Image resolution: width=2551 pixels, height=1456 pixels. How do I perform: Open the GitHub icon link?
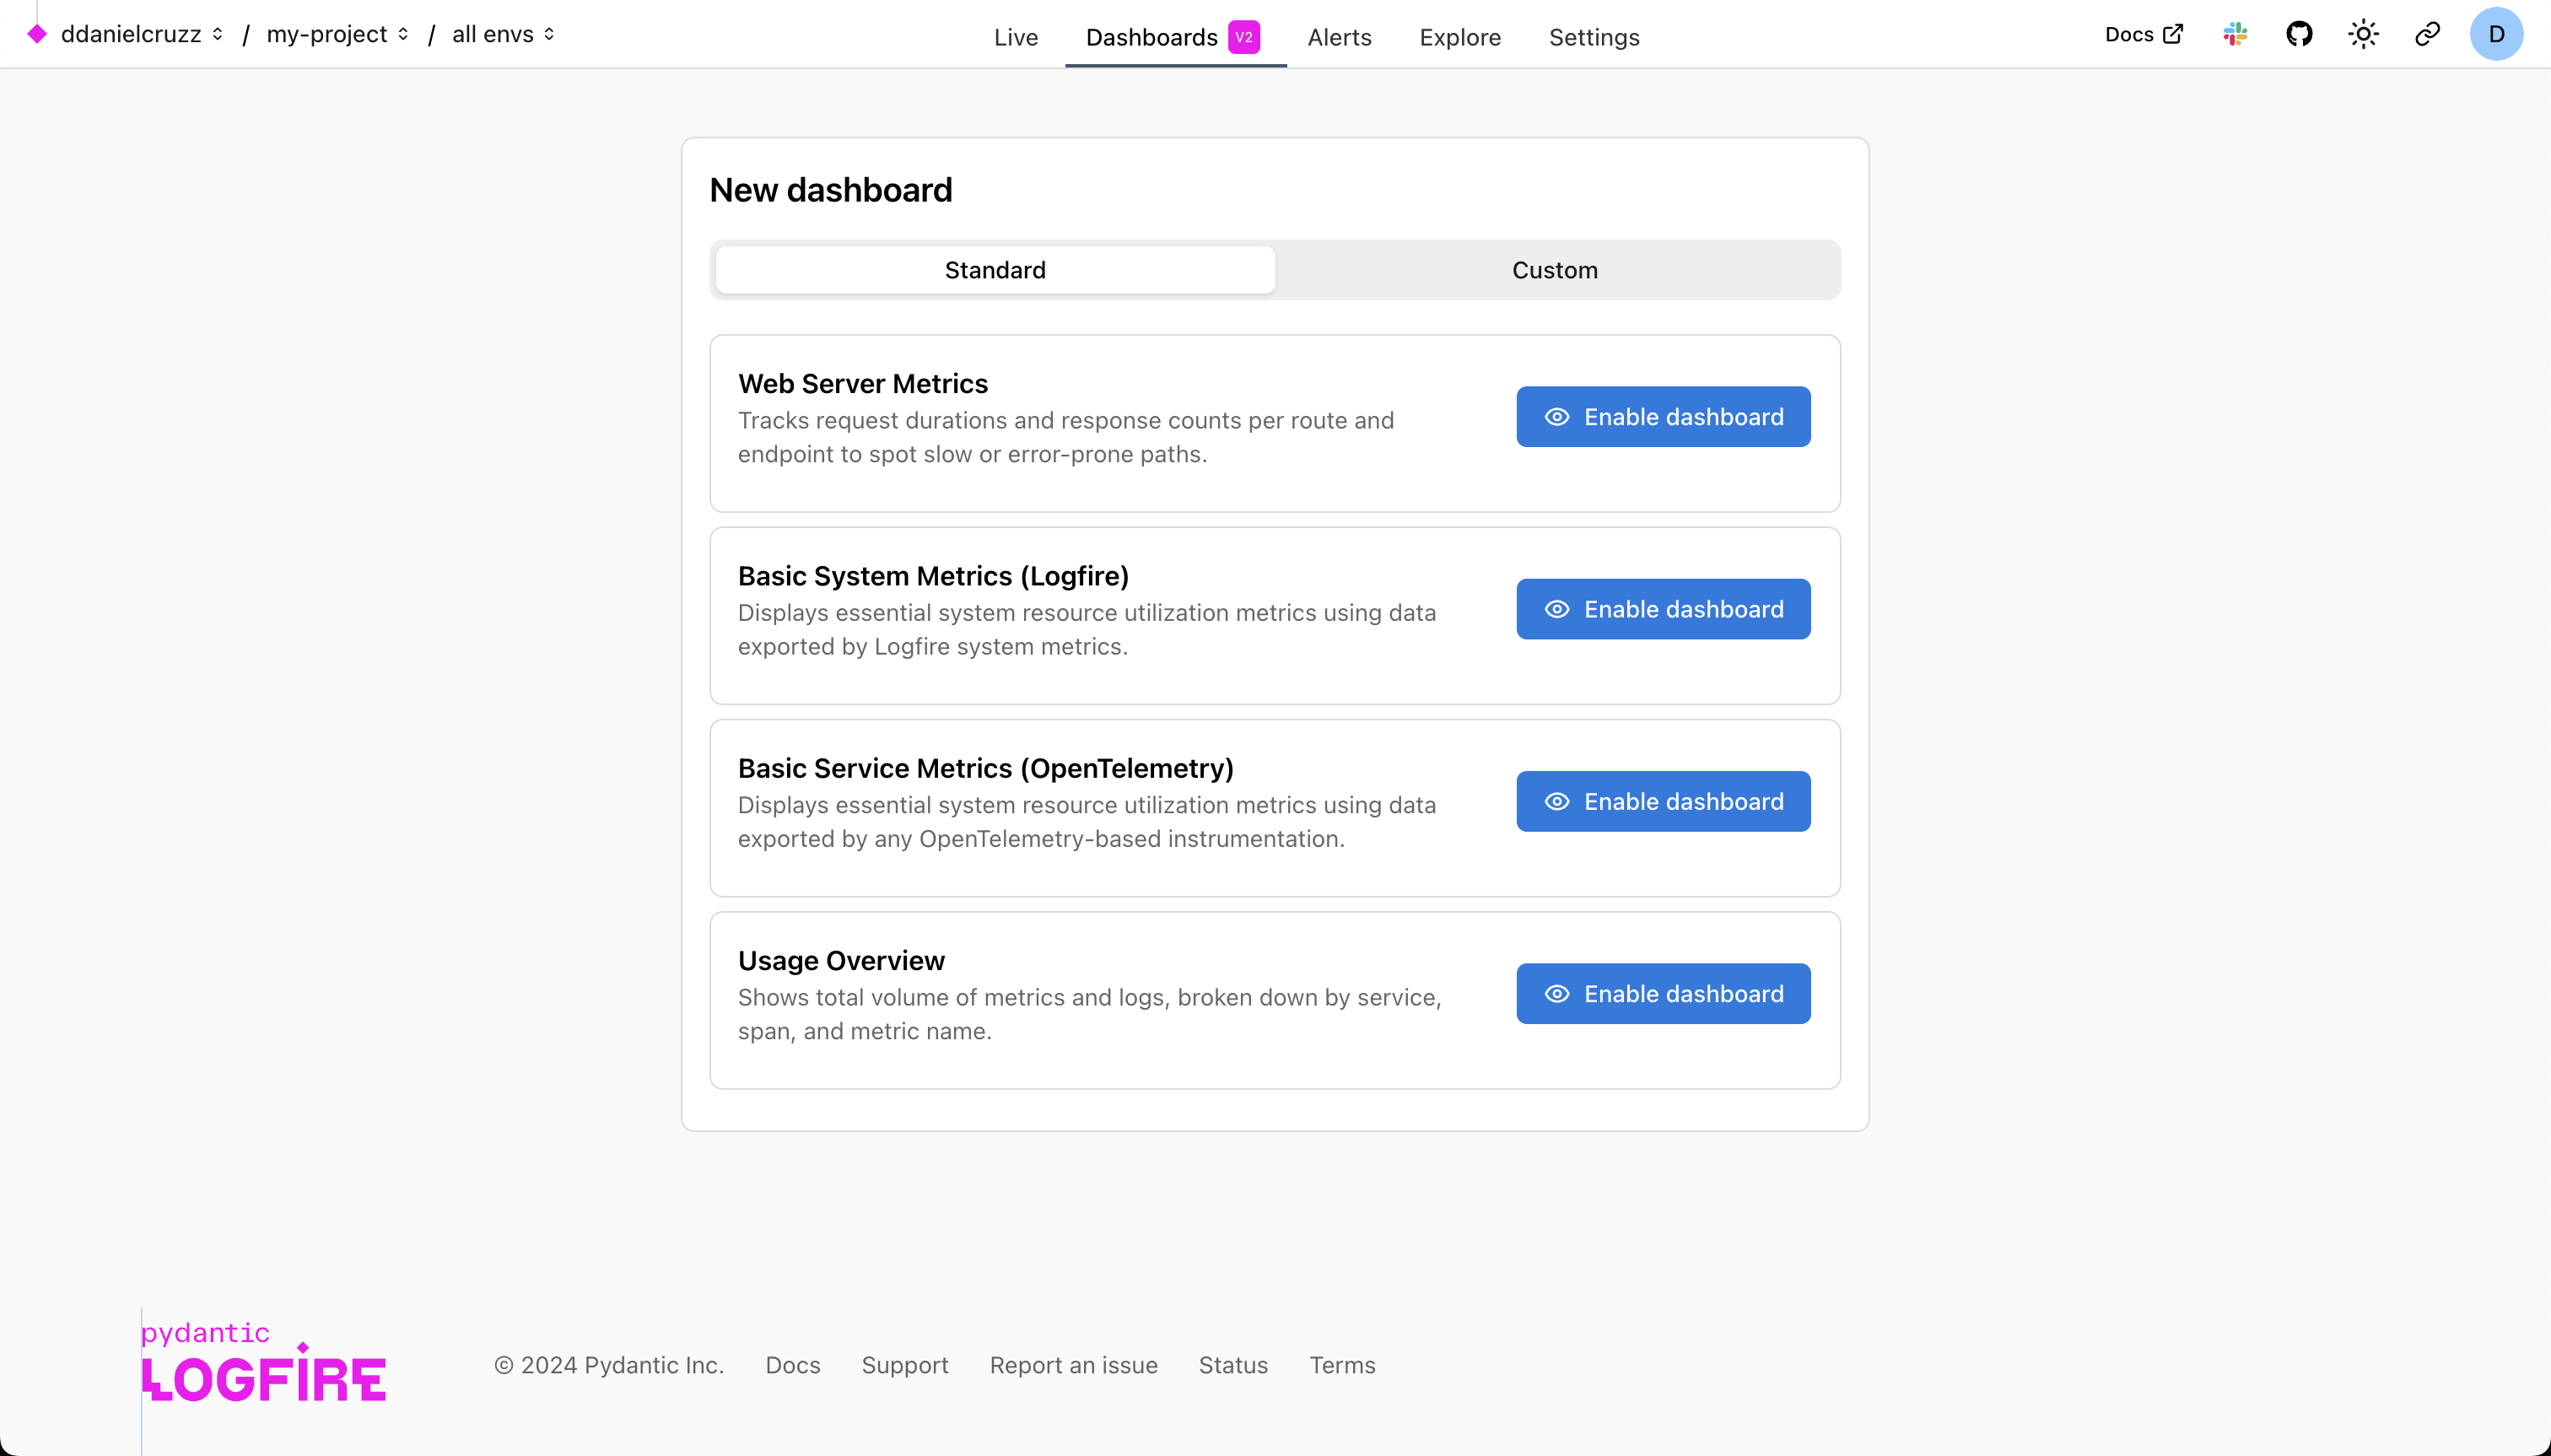tap(2299, 34)
